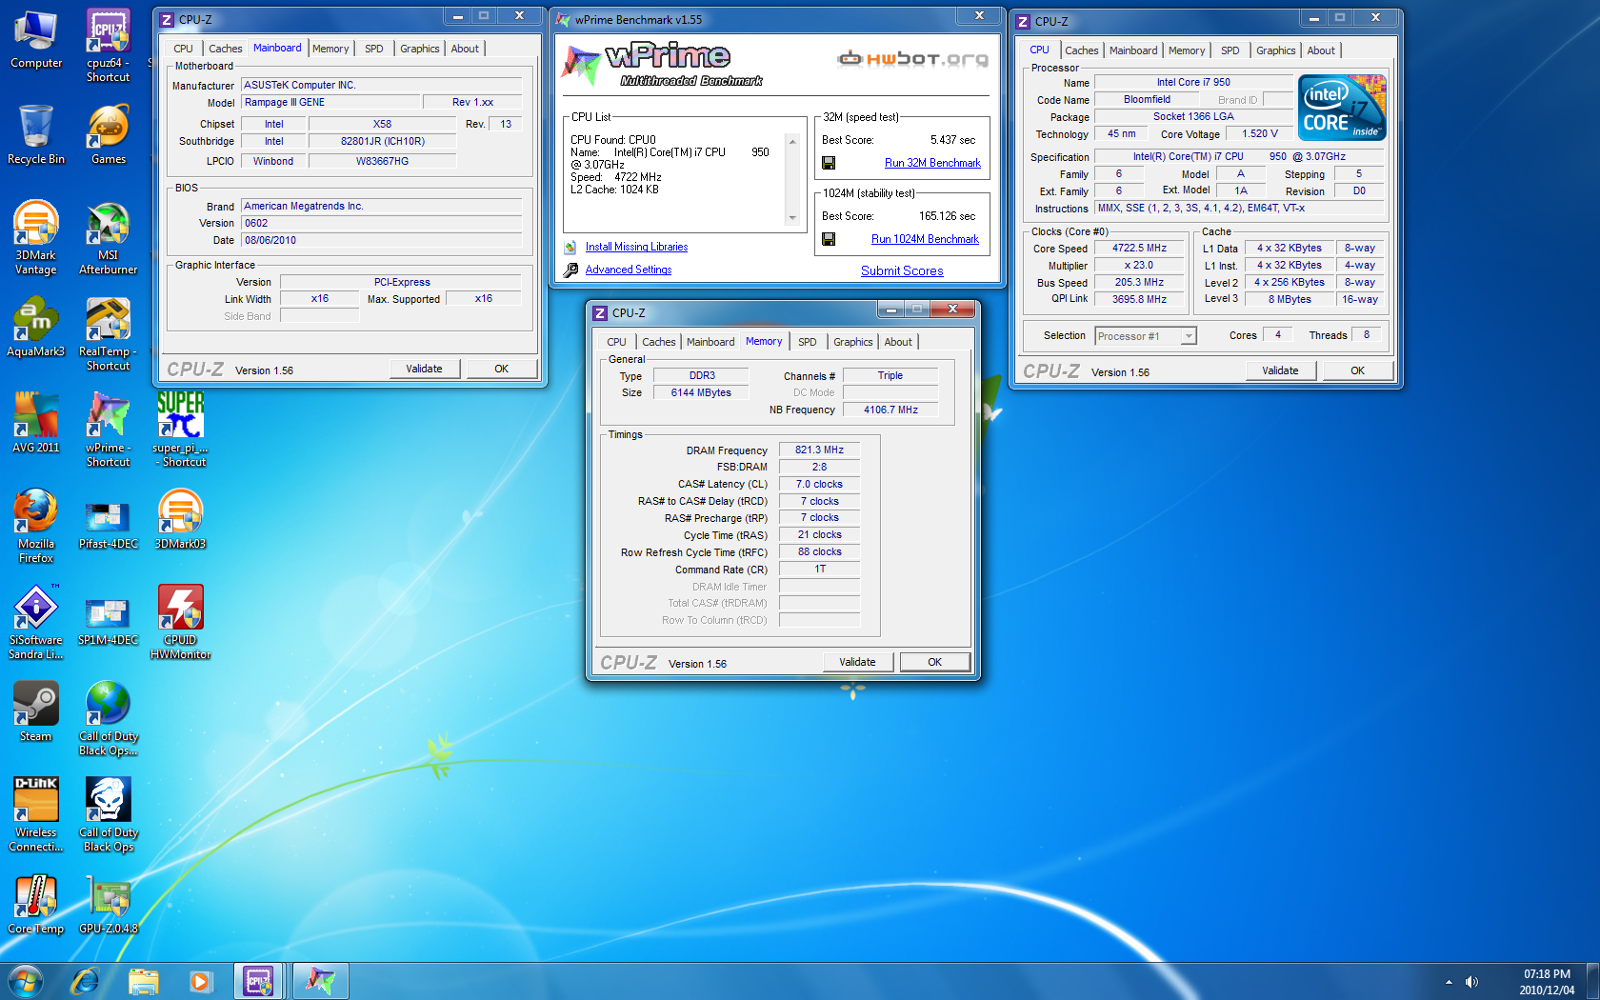This screenshot has height=1000, width=1600.
Task: Open Internet Explorer in taskbar
Action: tap(85, 981)
